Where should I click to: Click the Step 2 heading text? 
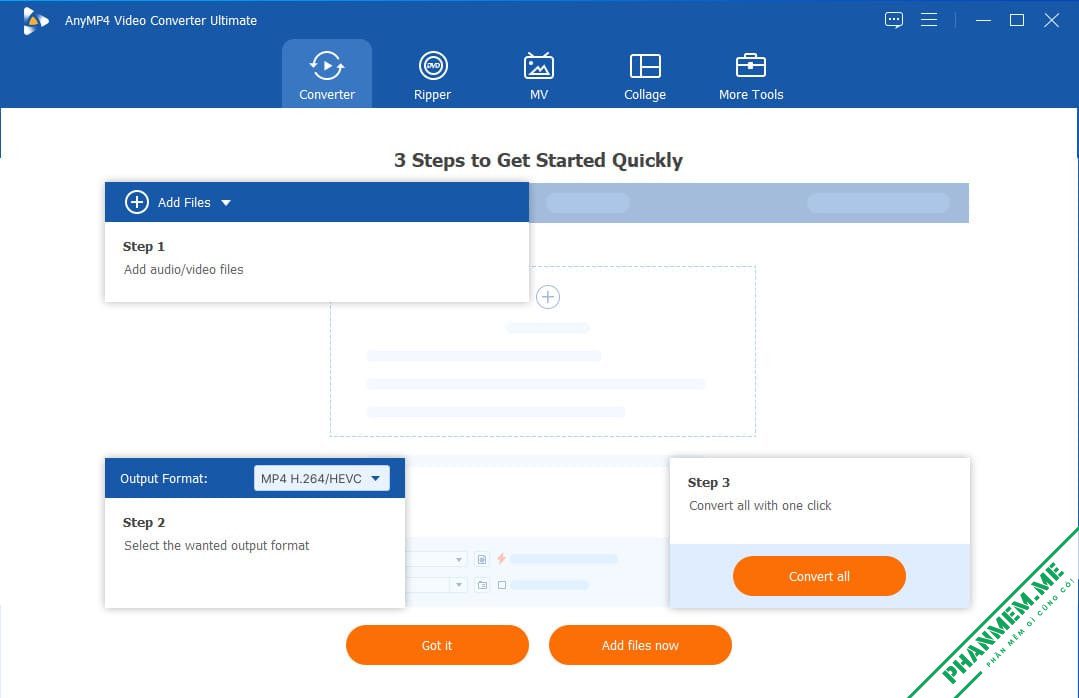(144, 522)
